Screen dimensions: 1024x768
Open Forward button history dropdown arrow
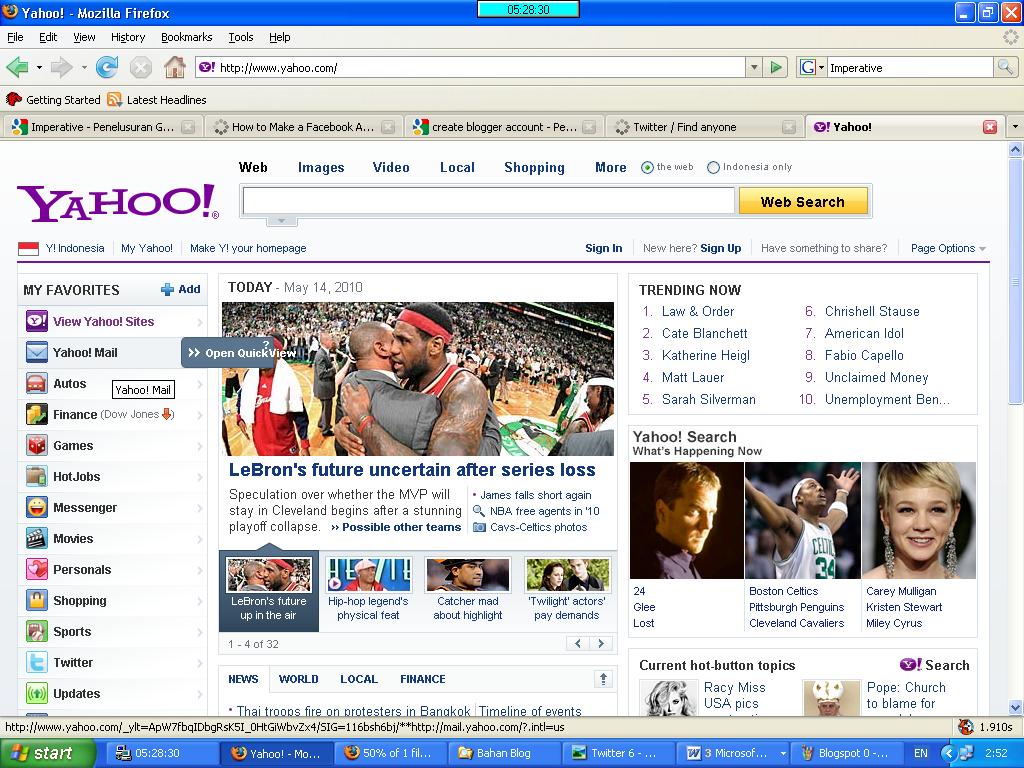[x=84, y=67]
